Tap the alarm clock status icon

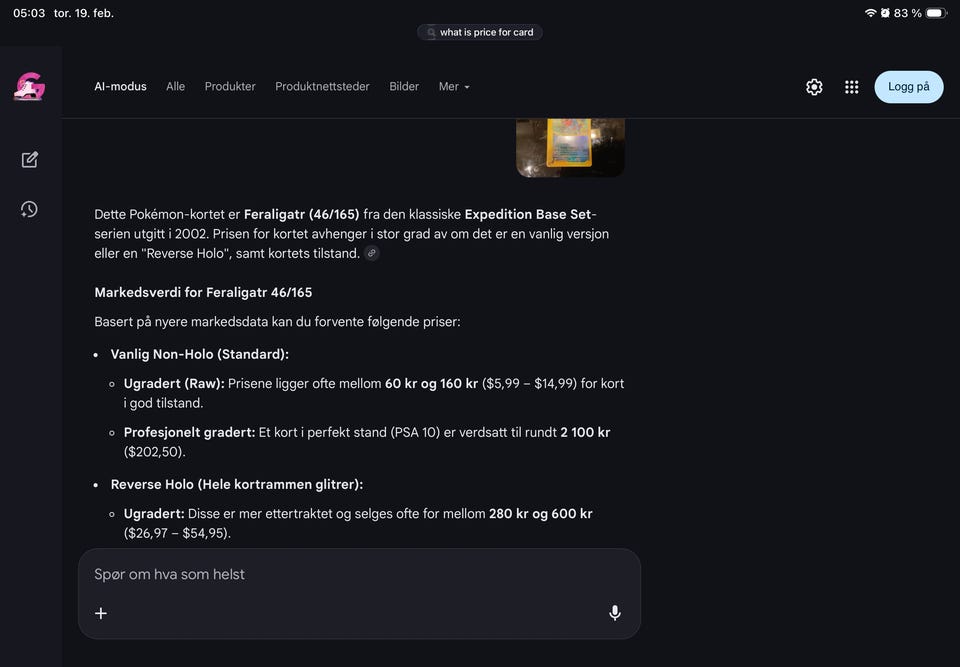pyautogui.click(x=885, y=13)
